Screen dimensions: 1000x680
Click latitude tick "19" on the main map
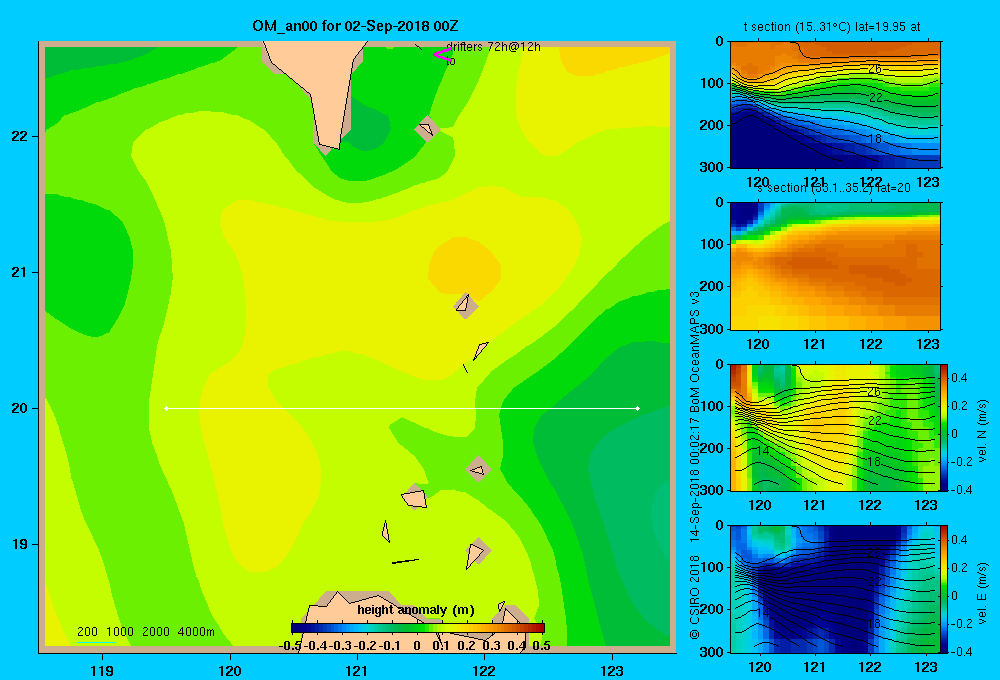[20, 544]
